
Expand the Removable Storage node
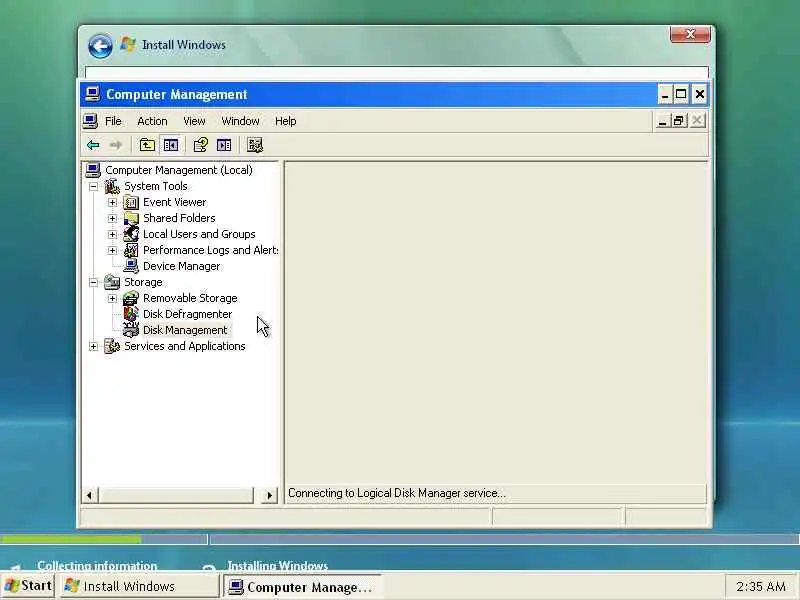click(112, 298)
